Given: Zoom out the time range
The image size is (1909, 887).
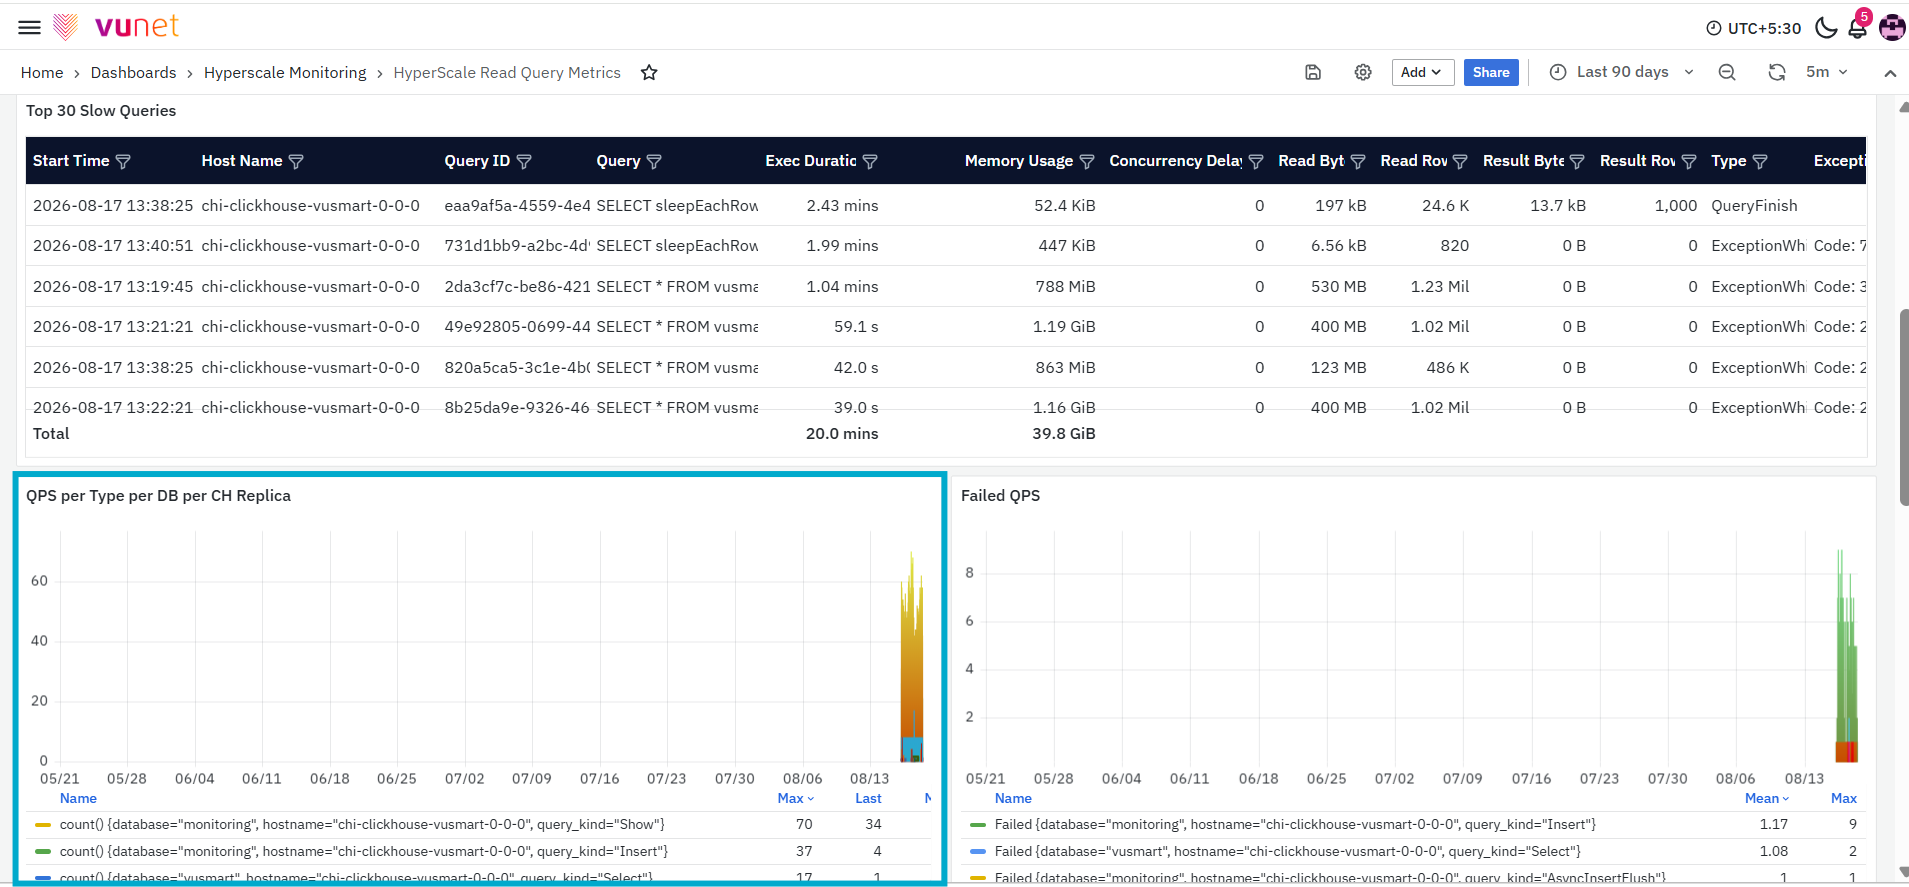Looking at the screenshot, I should [x=1727, y=72].
